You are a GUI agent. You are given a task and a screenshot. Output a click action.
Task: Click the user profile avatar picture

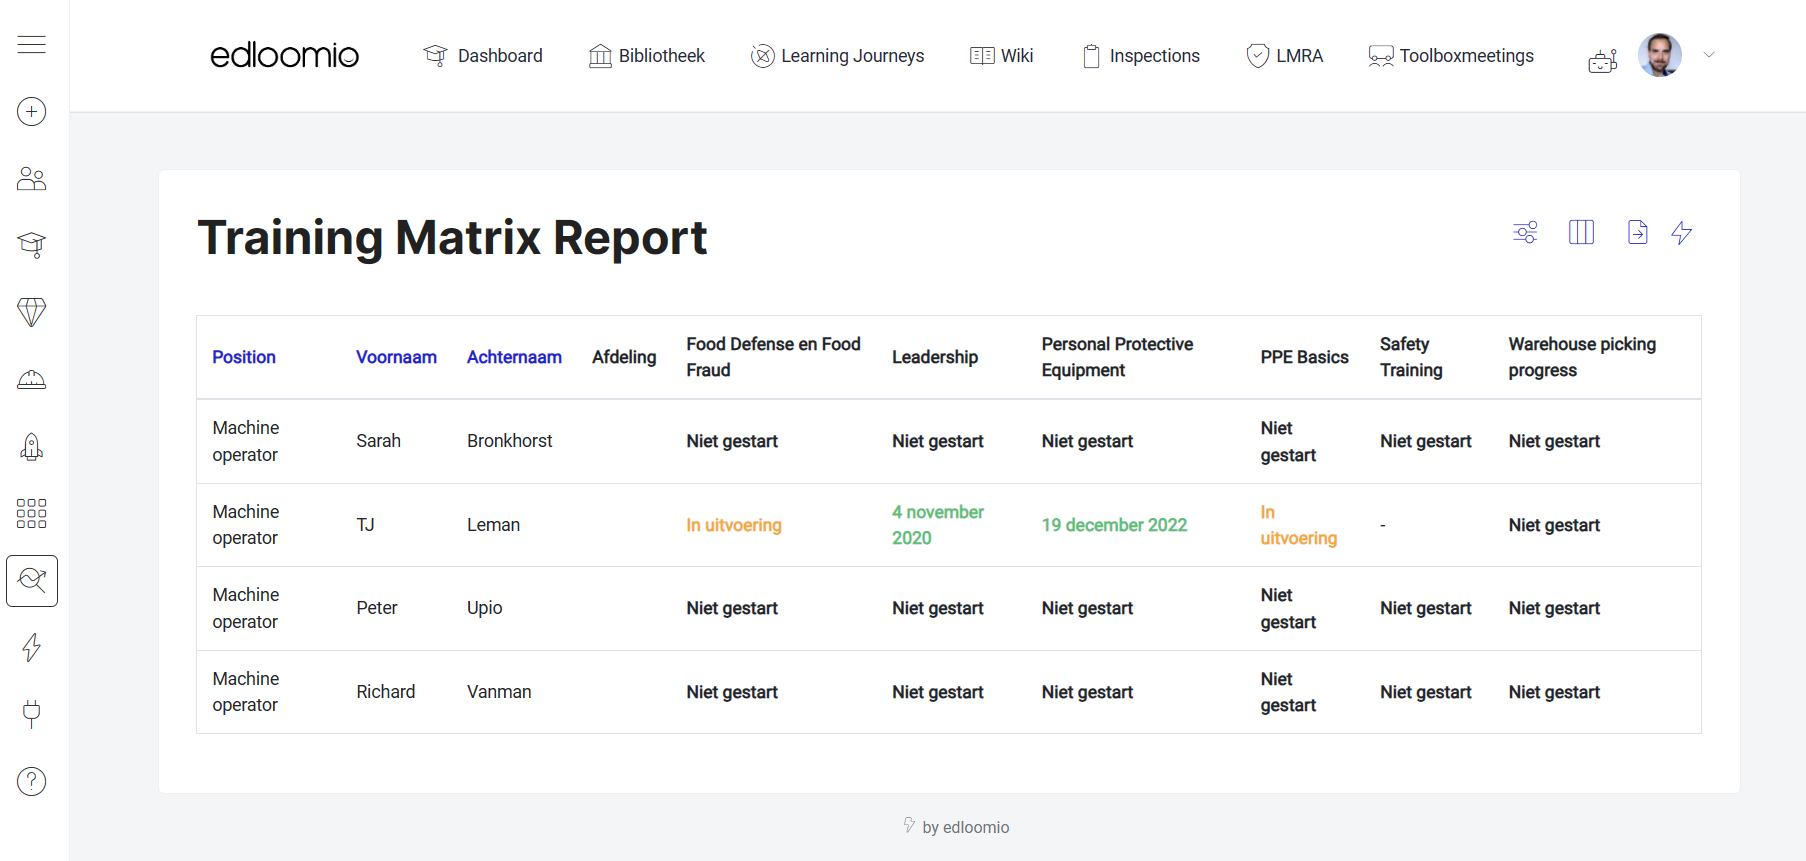(1660, 55)
